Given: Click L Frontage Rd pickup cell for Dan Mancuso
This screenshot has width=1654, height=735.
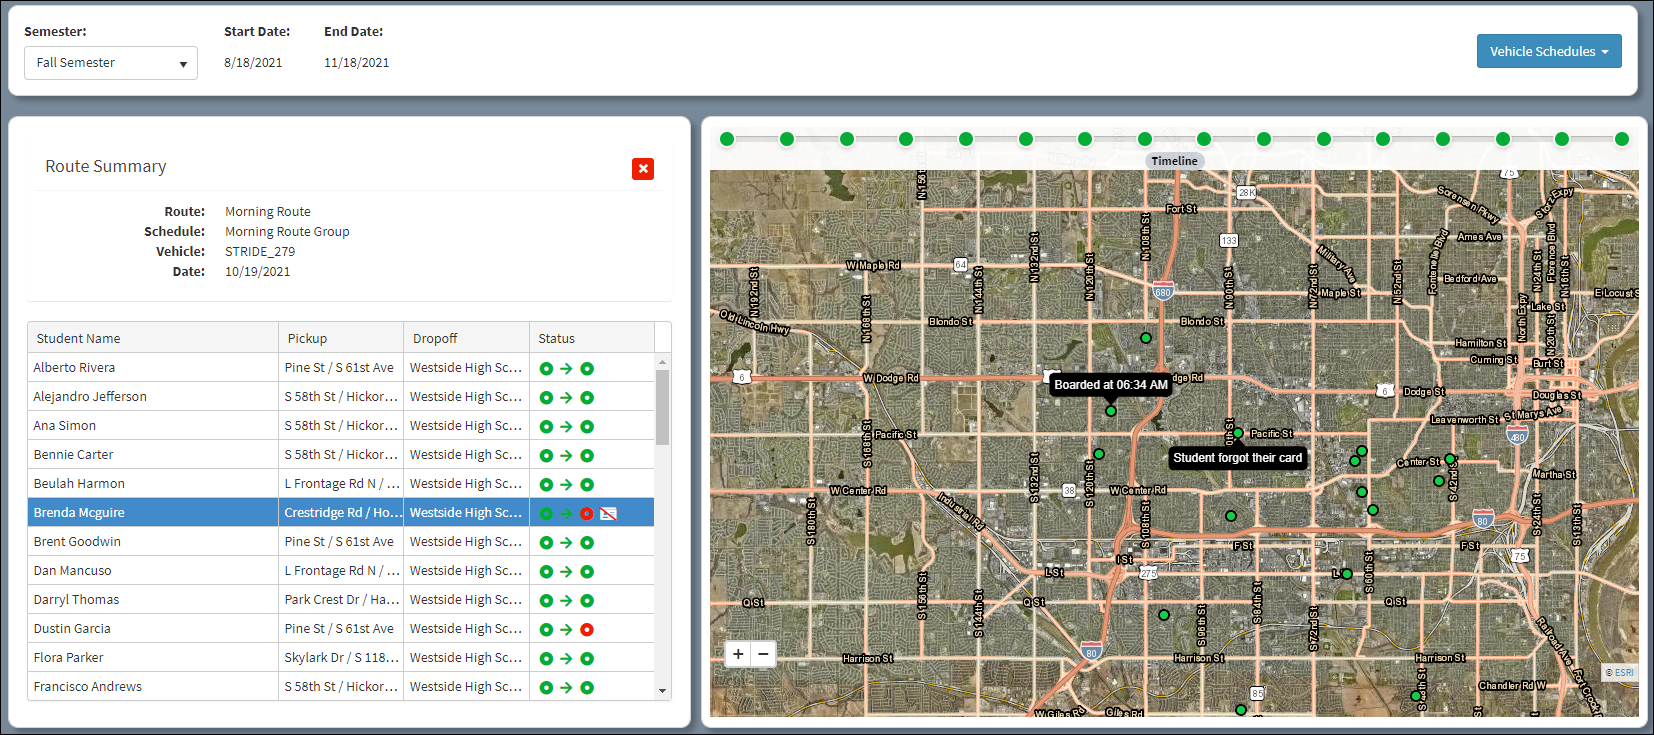Looking at the screenshot, I should (341, 571).
